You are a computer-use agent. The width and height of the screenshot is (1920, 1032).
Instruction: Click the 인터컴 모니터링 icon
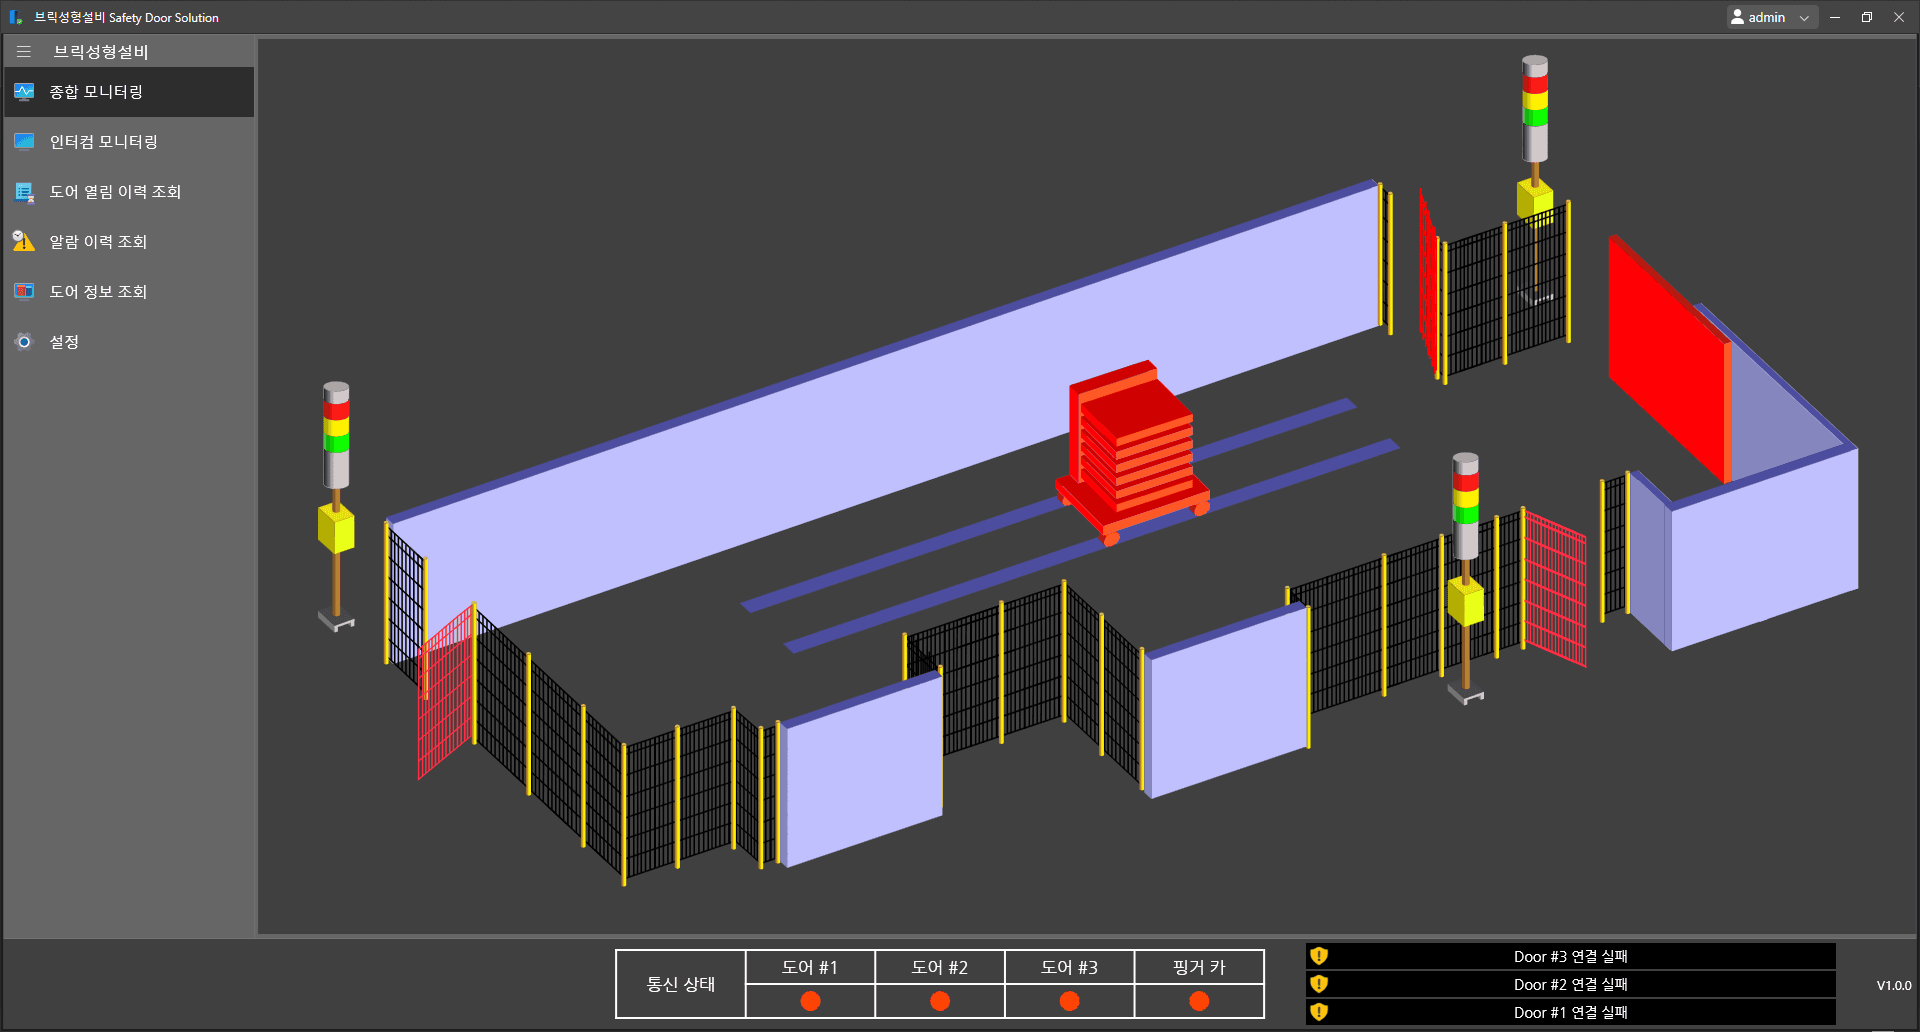tap(24, 142)
